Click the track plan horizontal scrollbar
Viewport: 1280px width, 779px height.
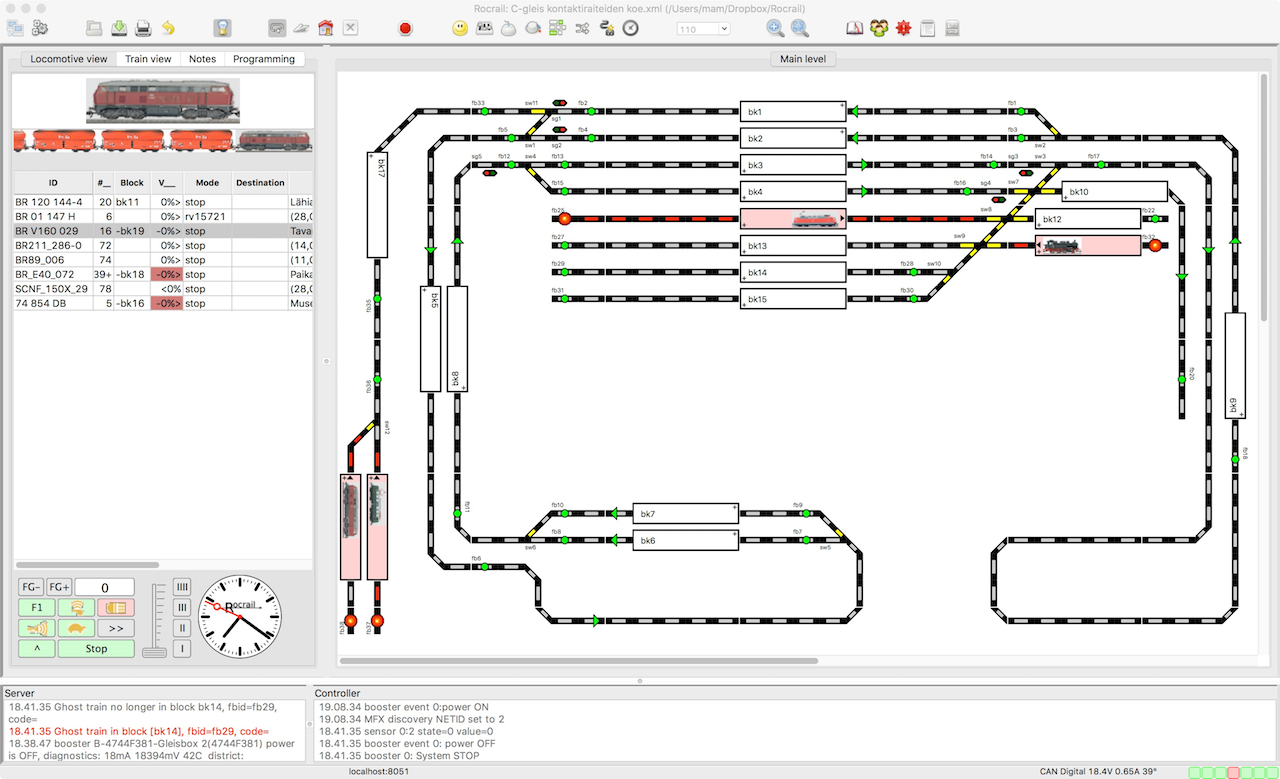tap(578, 661)
